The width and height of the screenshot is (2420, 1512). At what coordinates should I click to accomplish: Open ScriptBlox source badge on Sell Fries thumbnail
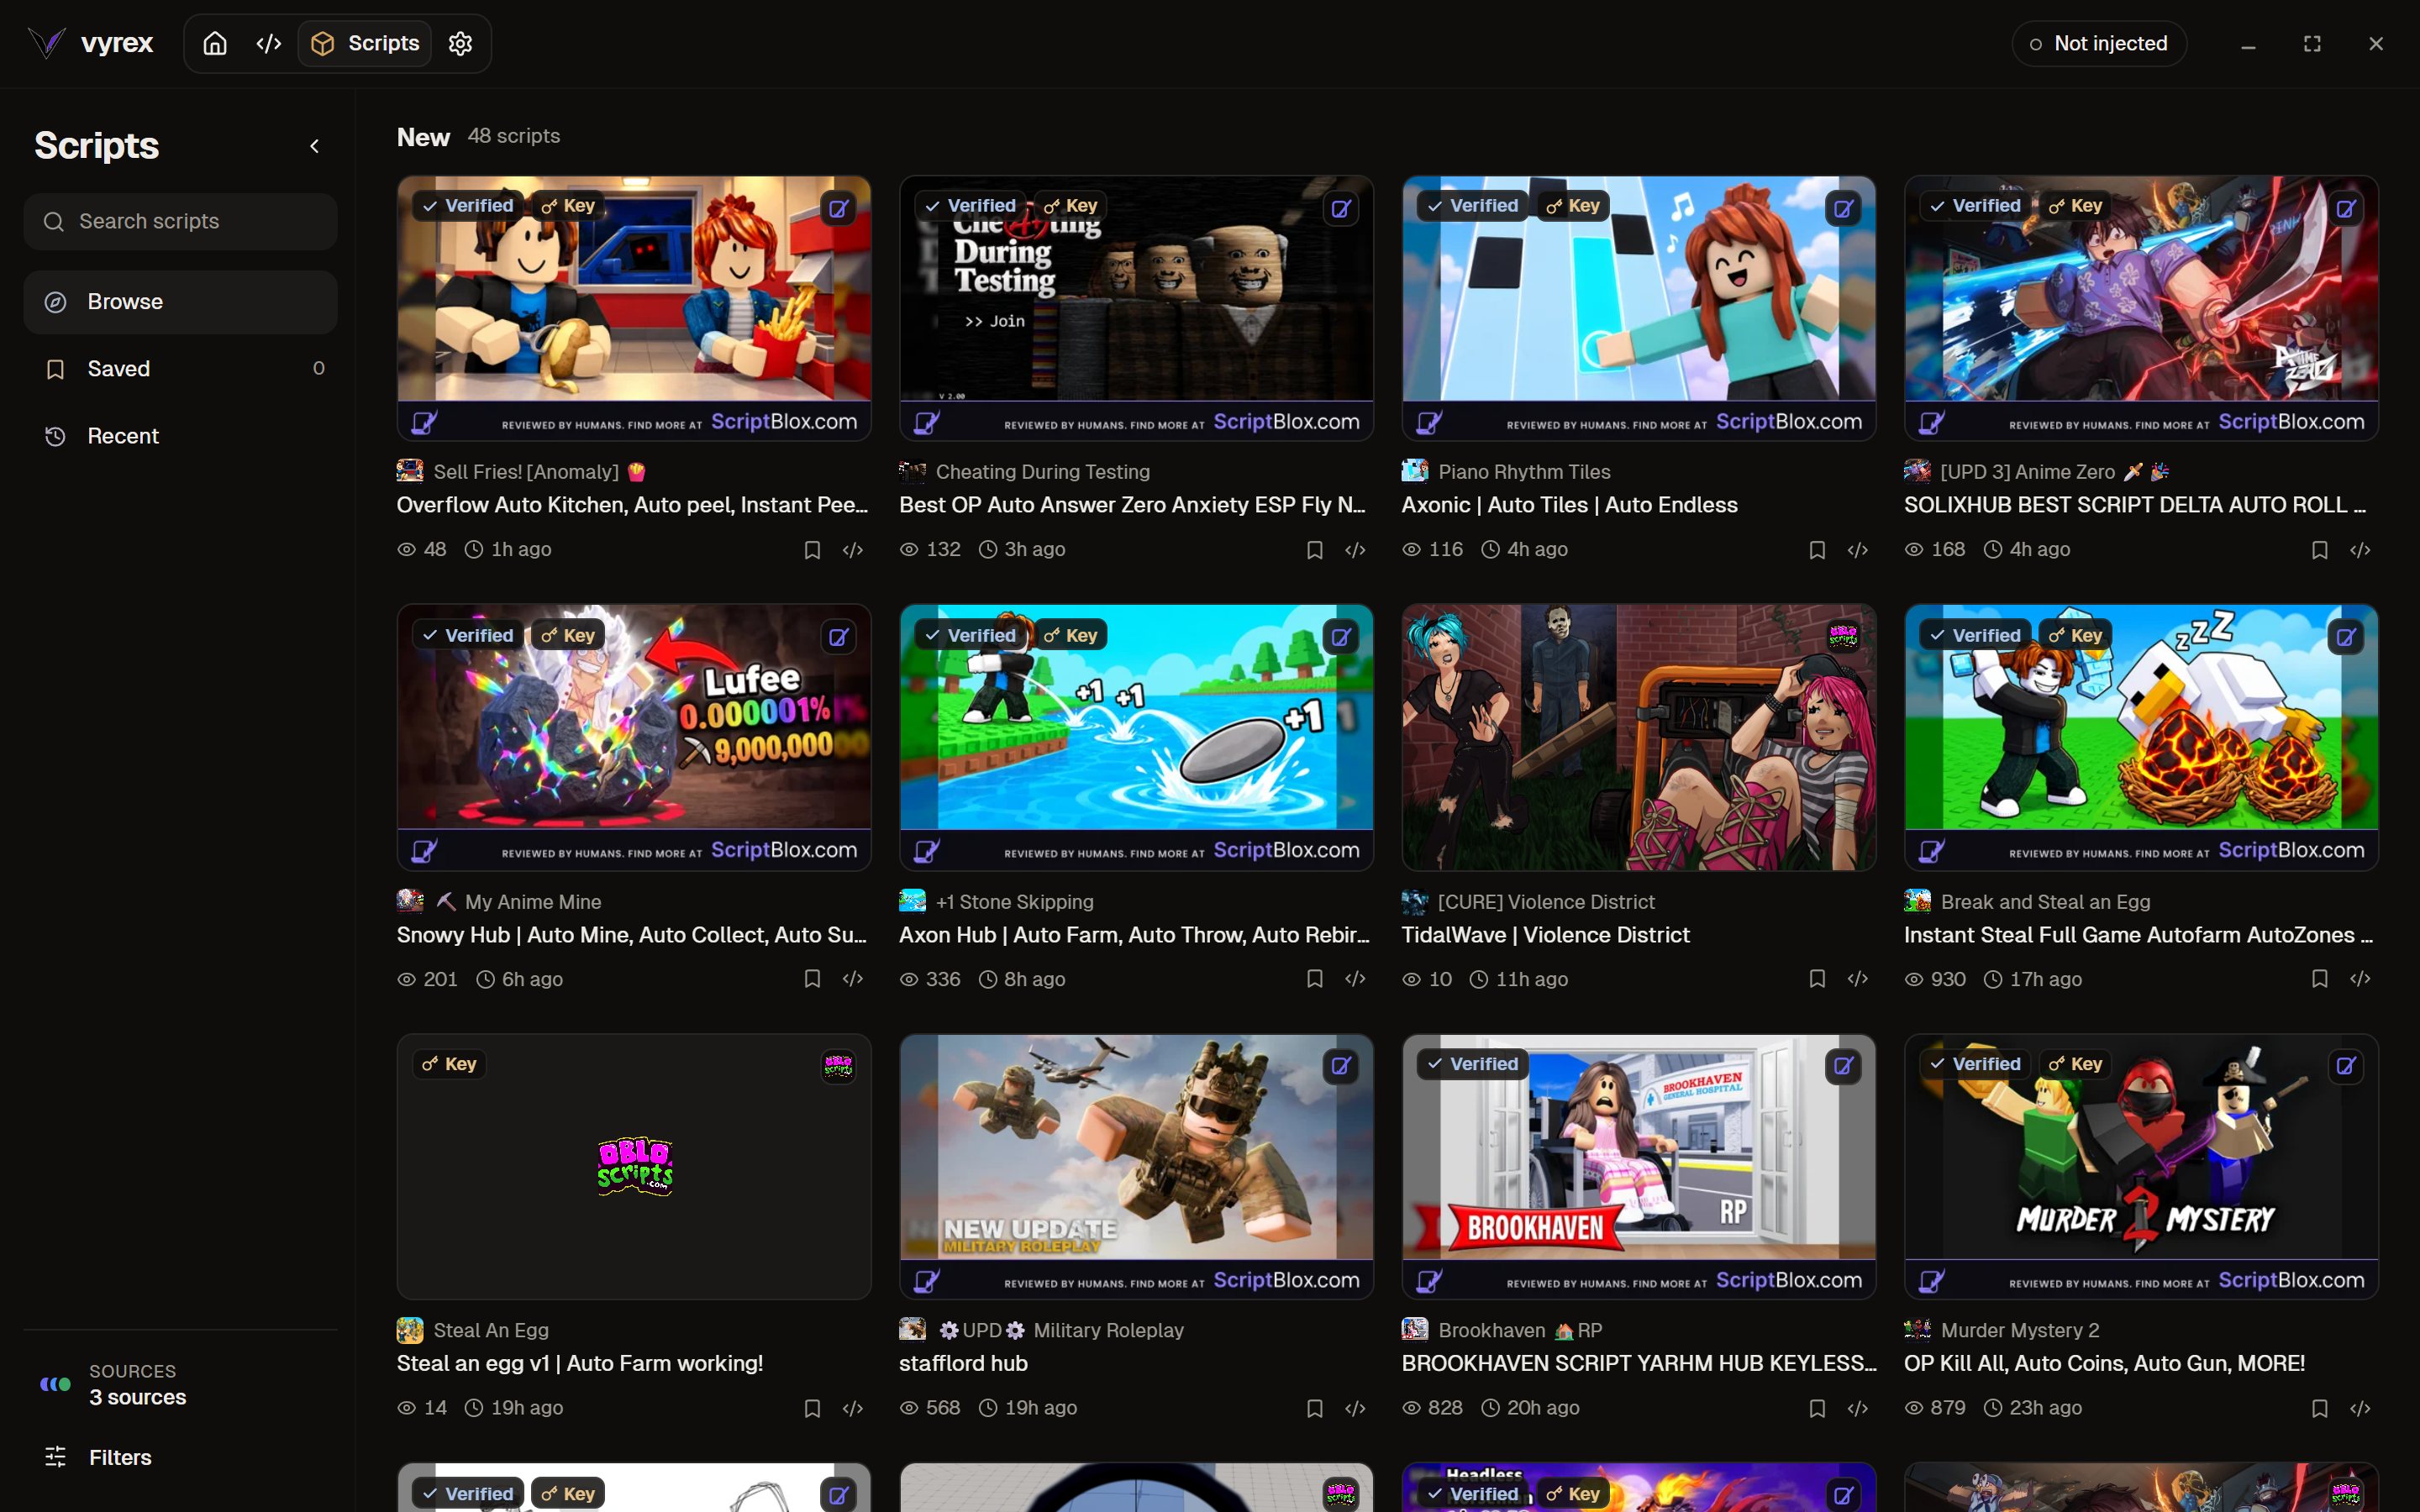[838, 209]
